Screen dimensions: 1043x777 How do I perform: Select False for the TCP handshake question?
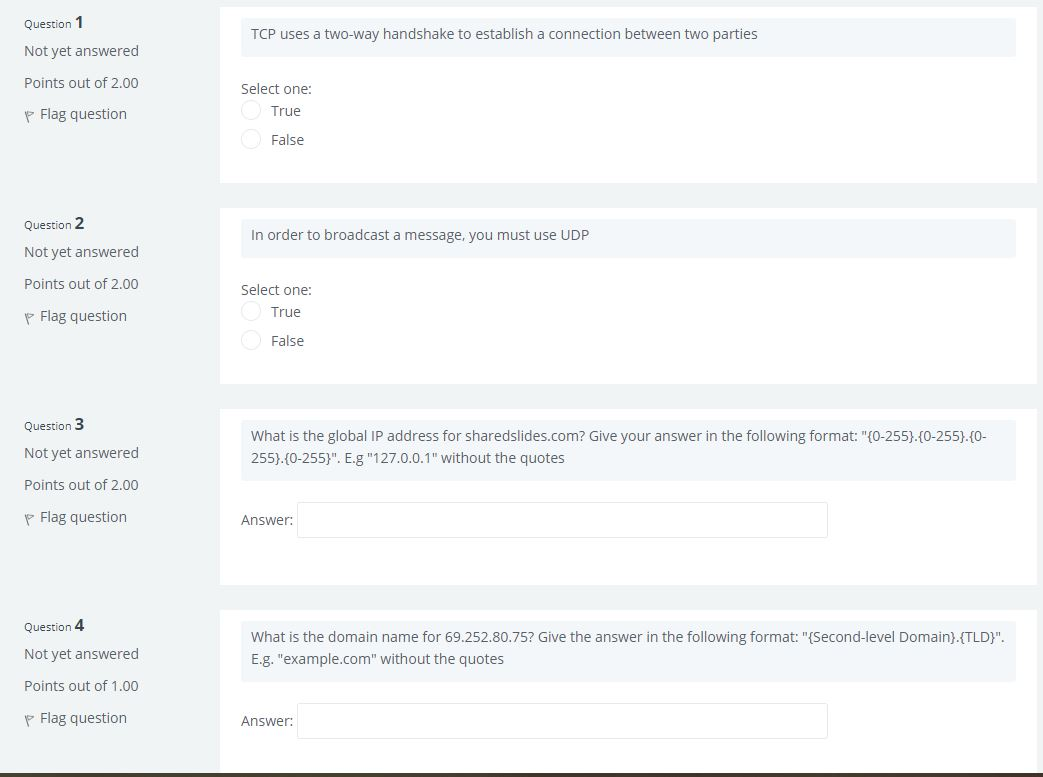[251, 139]
